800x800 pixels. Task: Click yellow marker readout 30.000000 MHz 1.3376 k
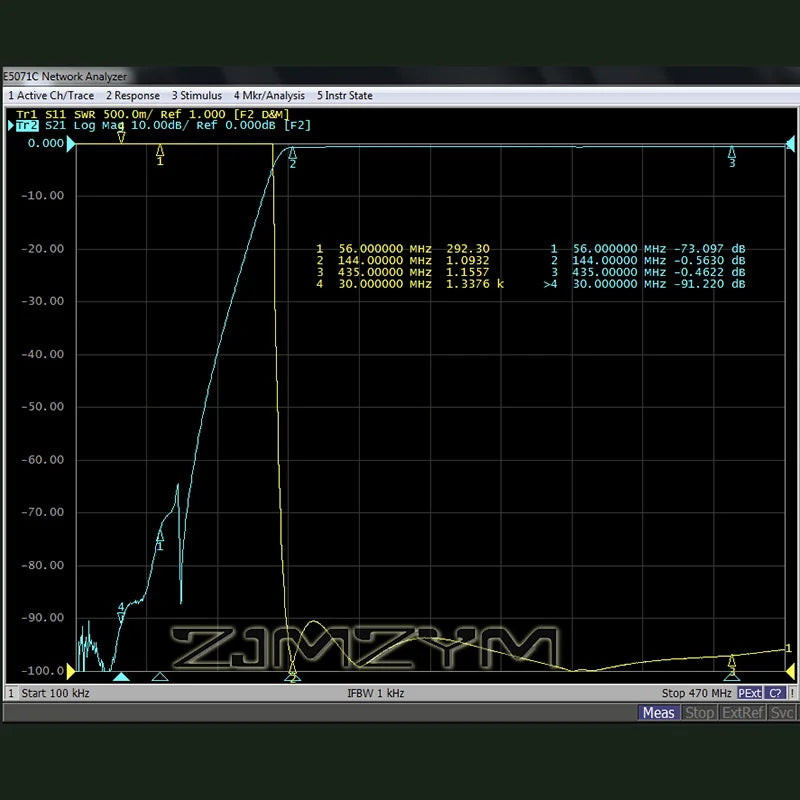click(410, 284)
